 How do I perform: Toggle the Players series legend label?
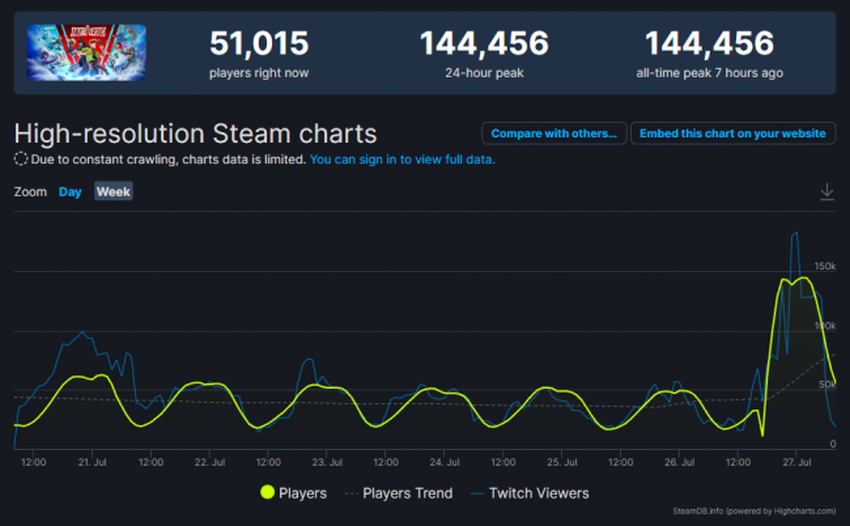304,493
